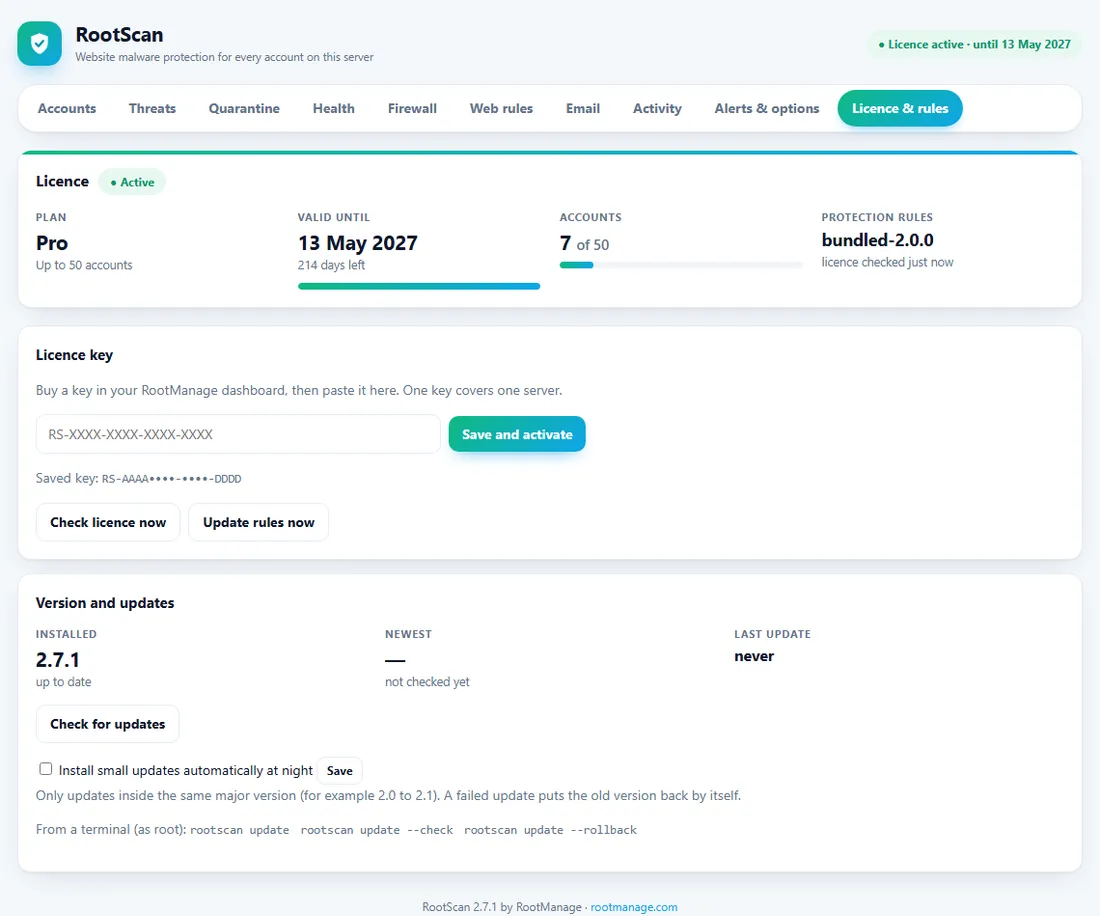Screen dimensions: 1100x916
Task: Click Update rules now button
Action: [x=259, y=523]
